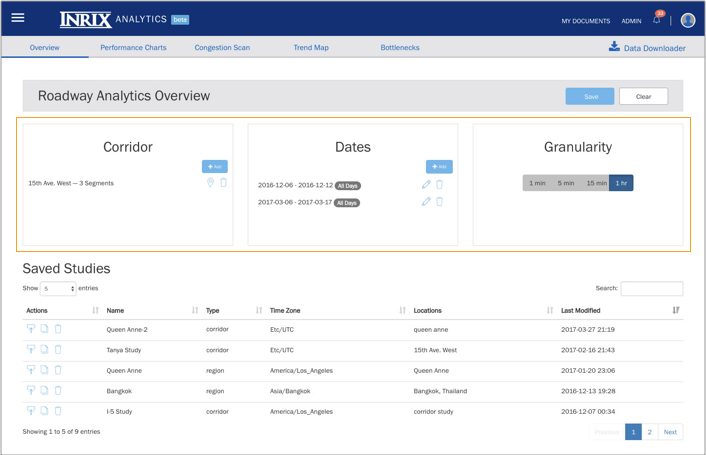Click the Previous page button
Screen dimensions: 706x455
click(x=607, y=432)
